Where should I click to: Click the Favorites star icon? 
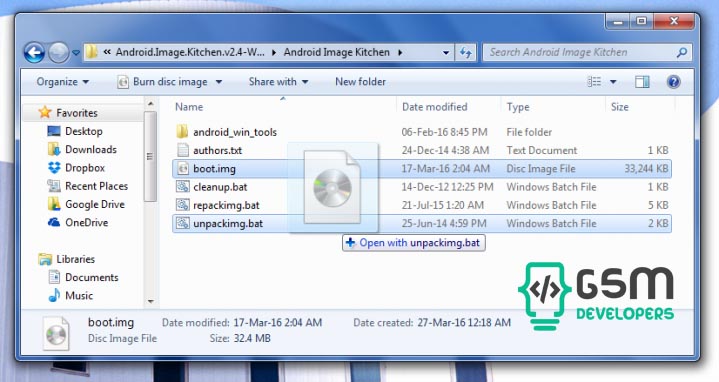[45, 112]
